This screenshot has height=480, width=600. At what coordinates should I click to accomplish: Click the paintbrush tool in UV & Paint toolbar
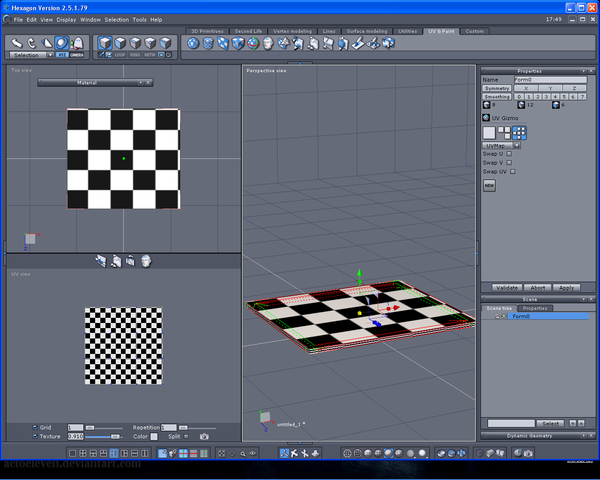click(x=358, y=43)
